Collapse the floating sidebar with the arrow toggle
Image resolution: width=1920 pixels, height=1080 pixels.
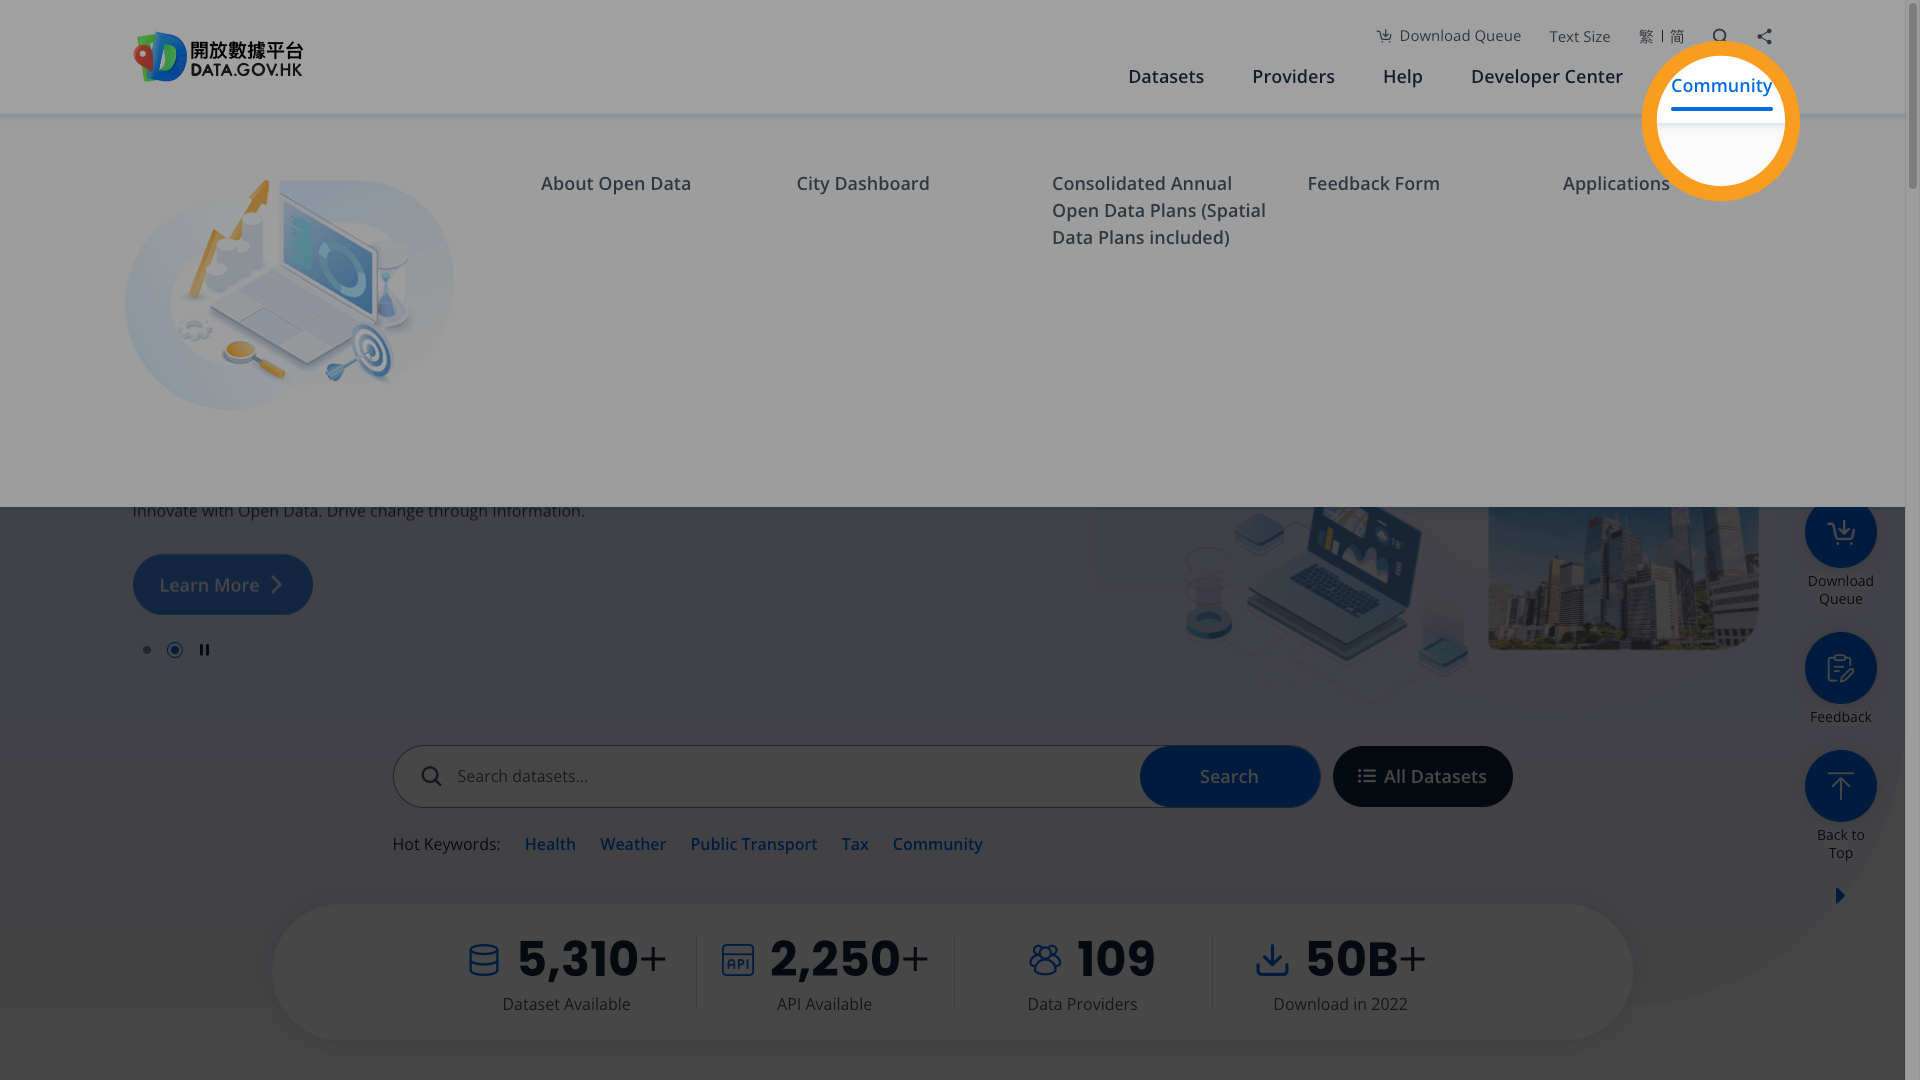[1840, 895]
